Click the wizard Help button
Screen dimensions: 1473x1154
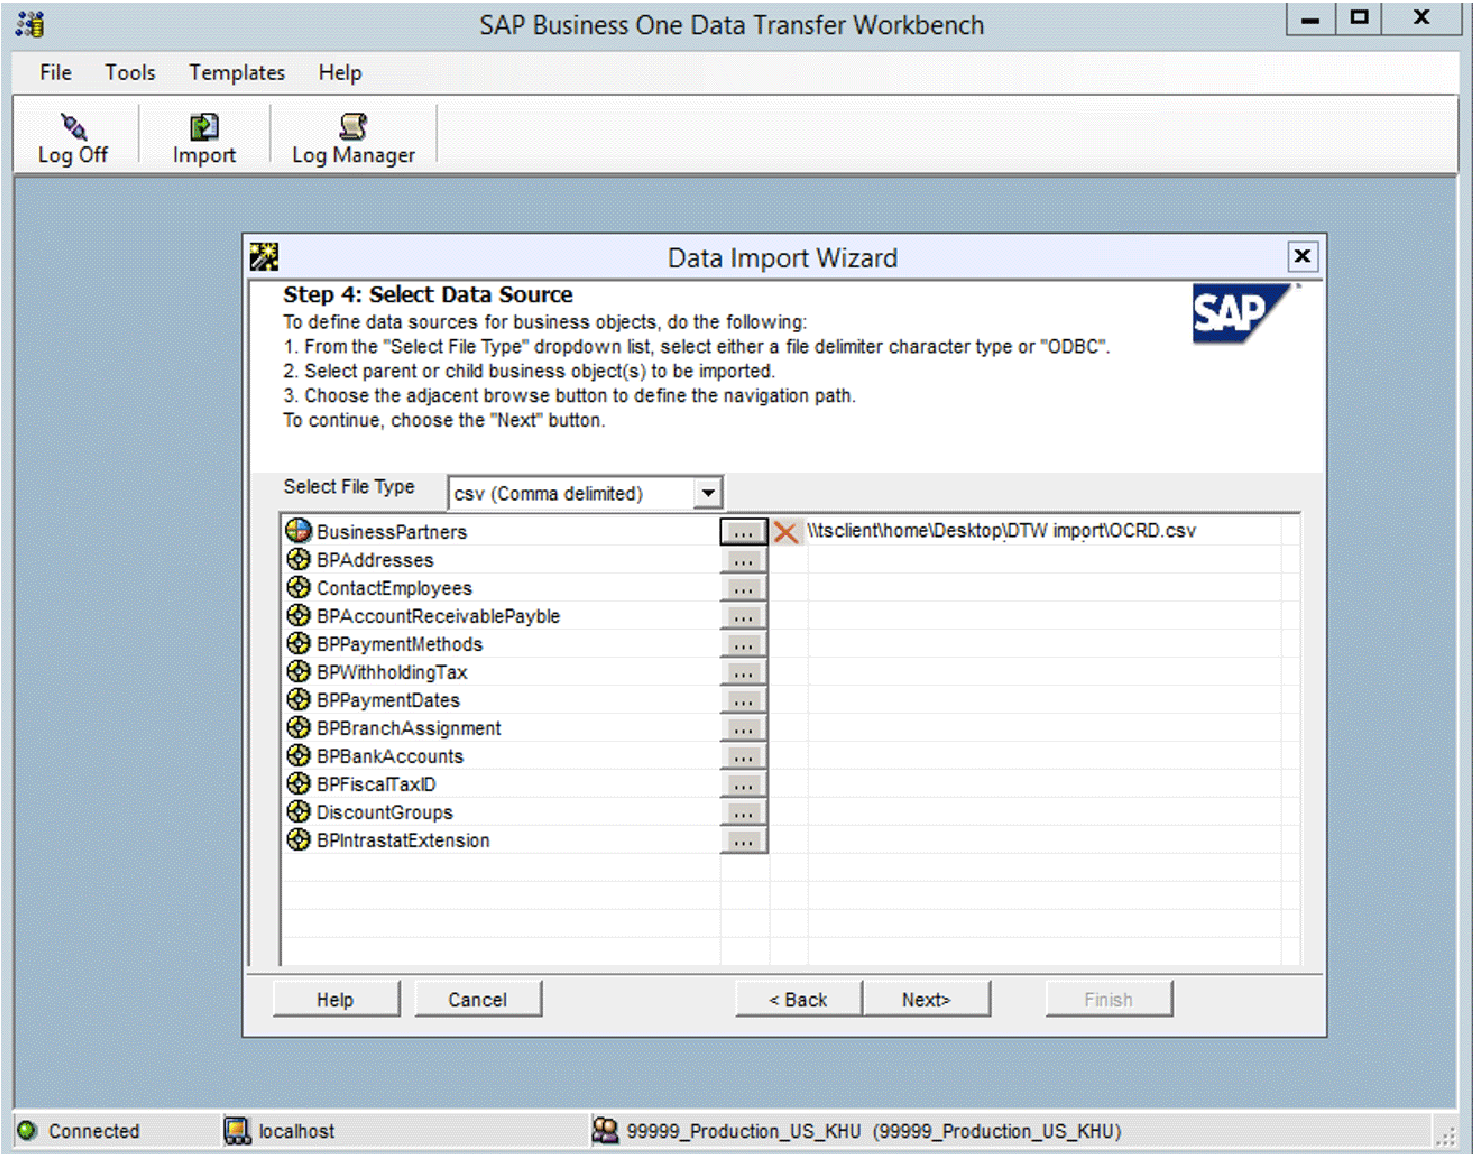point(336,999)
